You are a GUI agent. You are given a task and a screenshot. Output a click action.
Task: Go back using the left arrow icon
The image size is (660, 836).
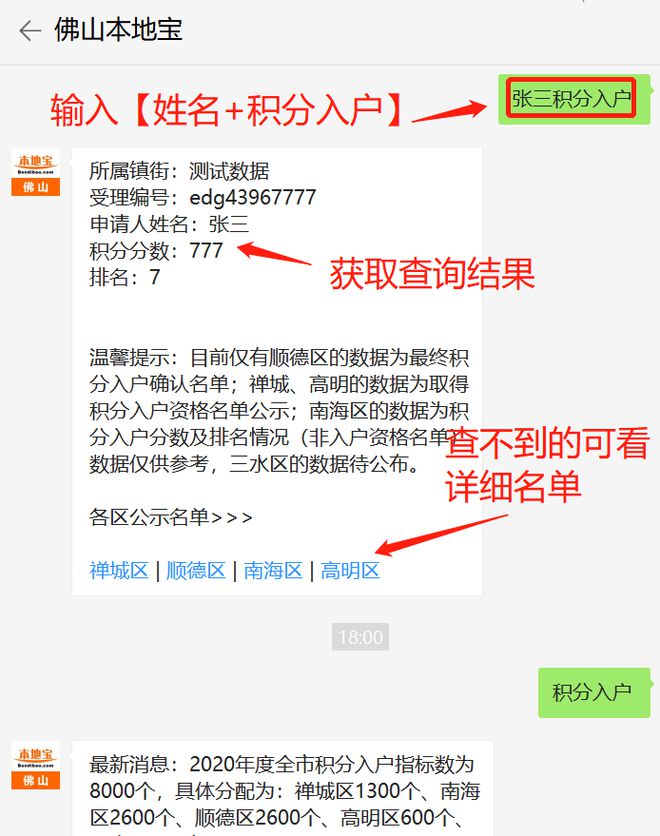[30, 31]
